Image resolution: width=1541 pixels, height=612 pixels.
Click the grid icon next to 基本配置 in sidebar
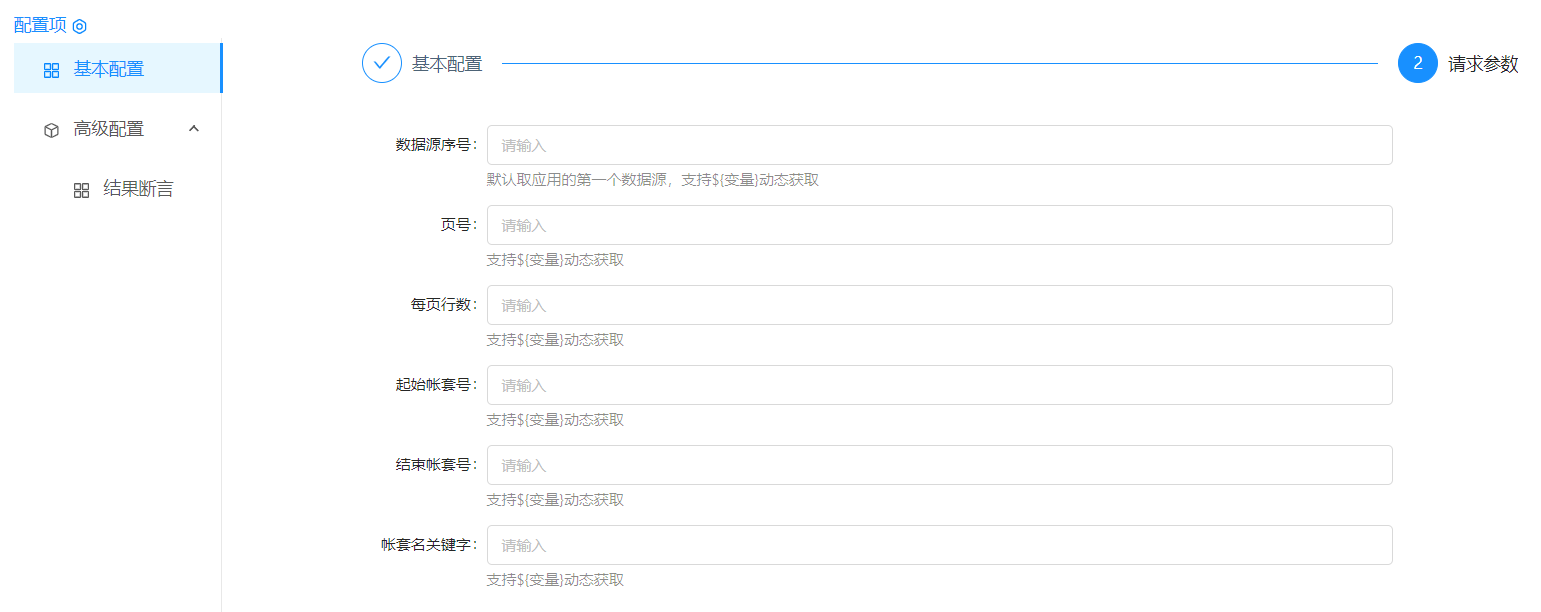[x=52, y=70]
